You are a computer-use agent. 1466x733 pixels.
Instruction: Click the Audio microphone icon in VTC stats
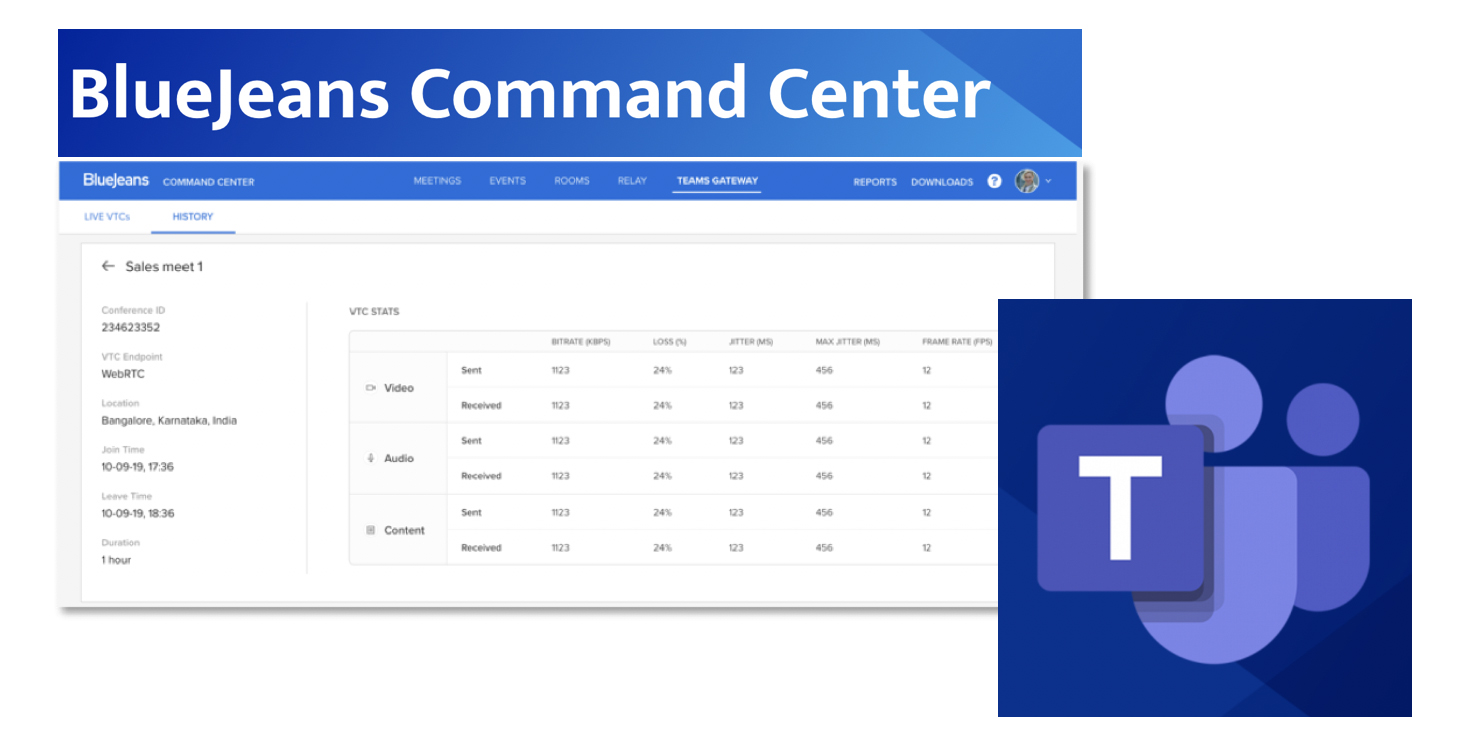pos(371,458)
